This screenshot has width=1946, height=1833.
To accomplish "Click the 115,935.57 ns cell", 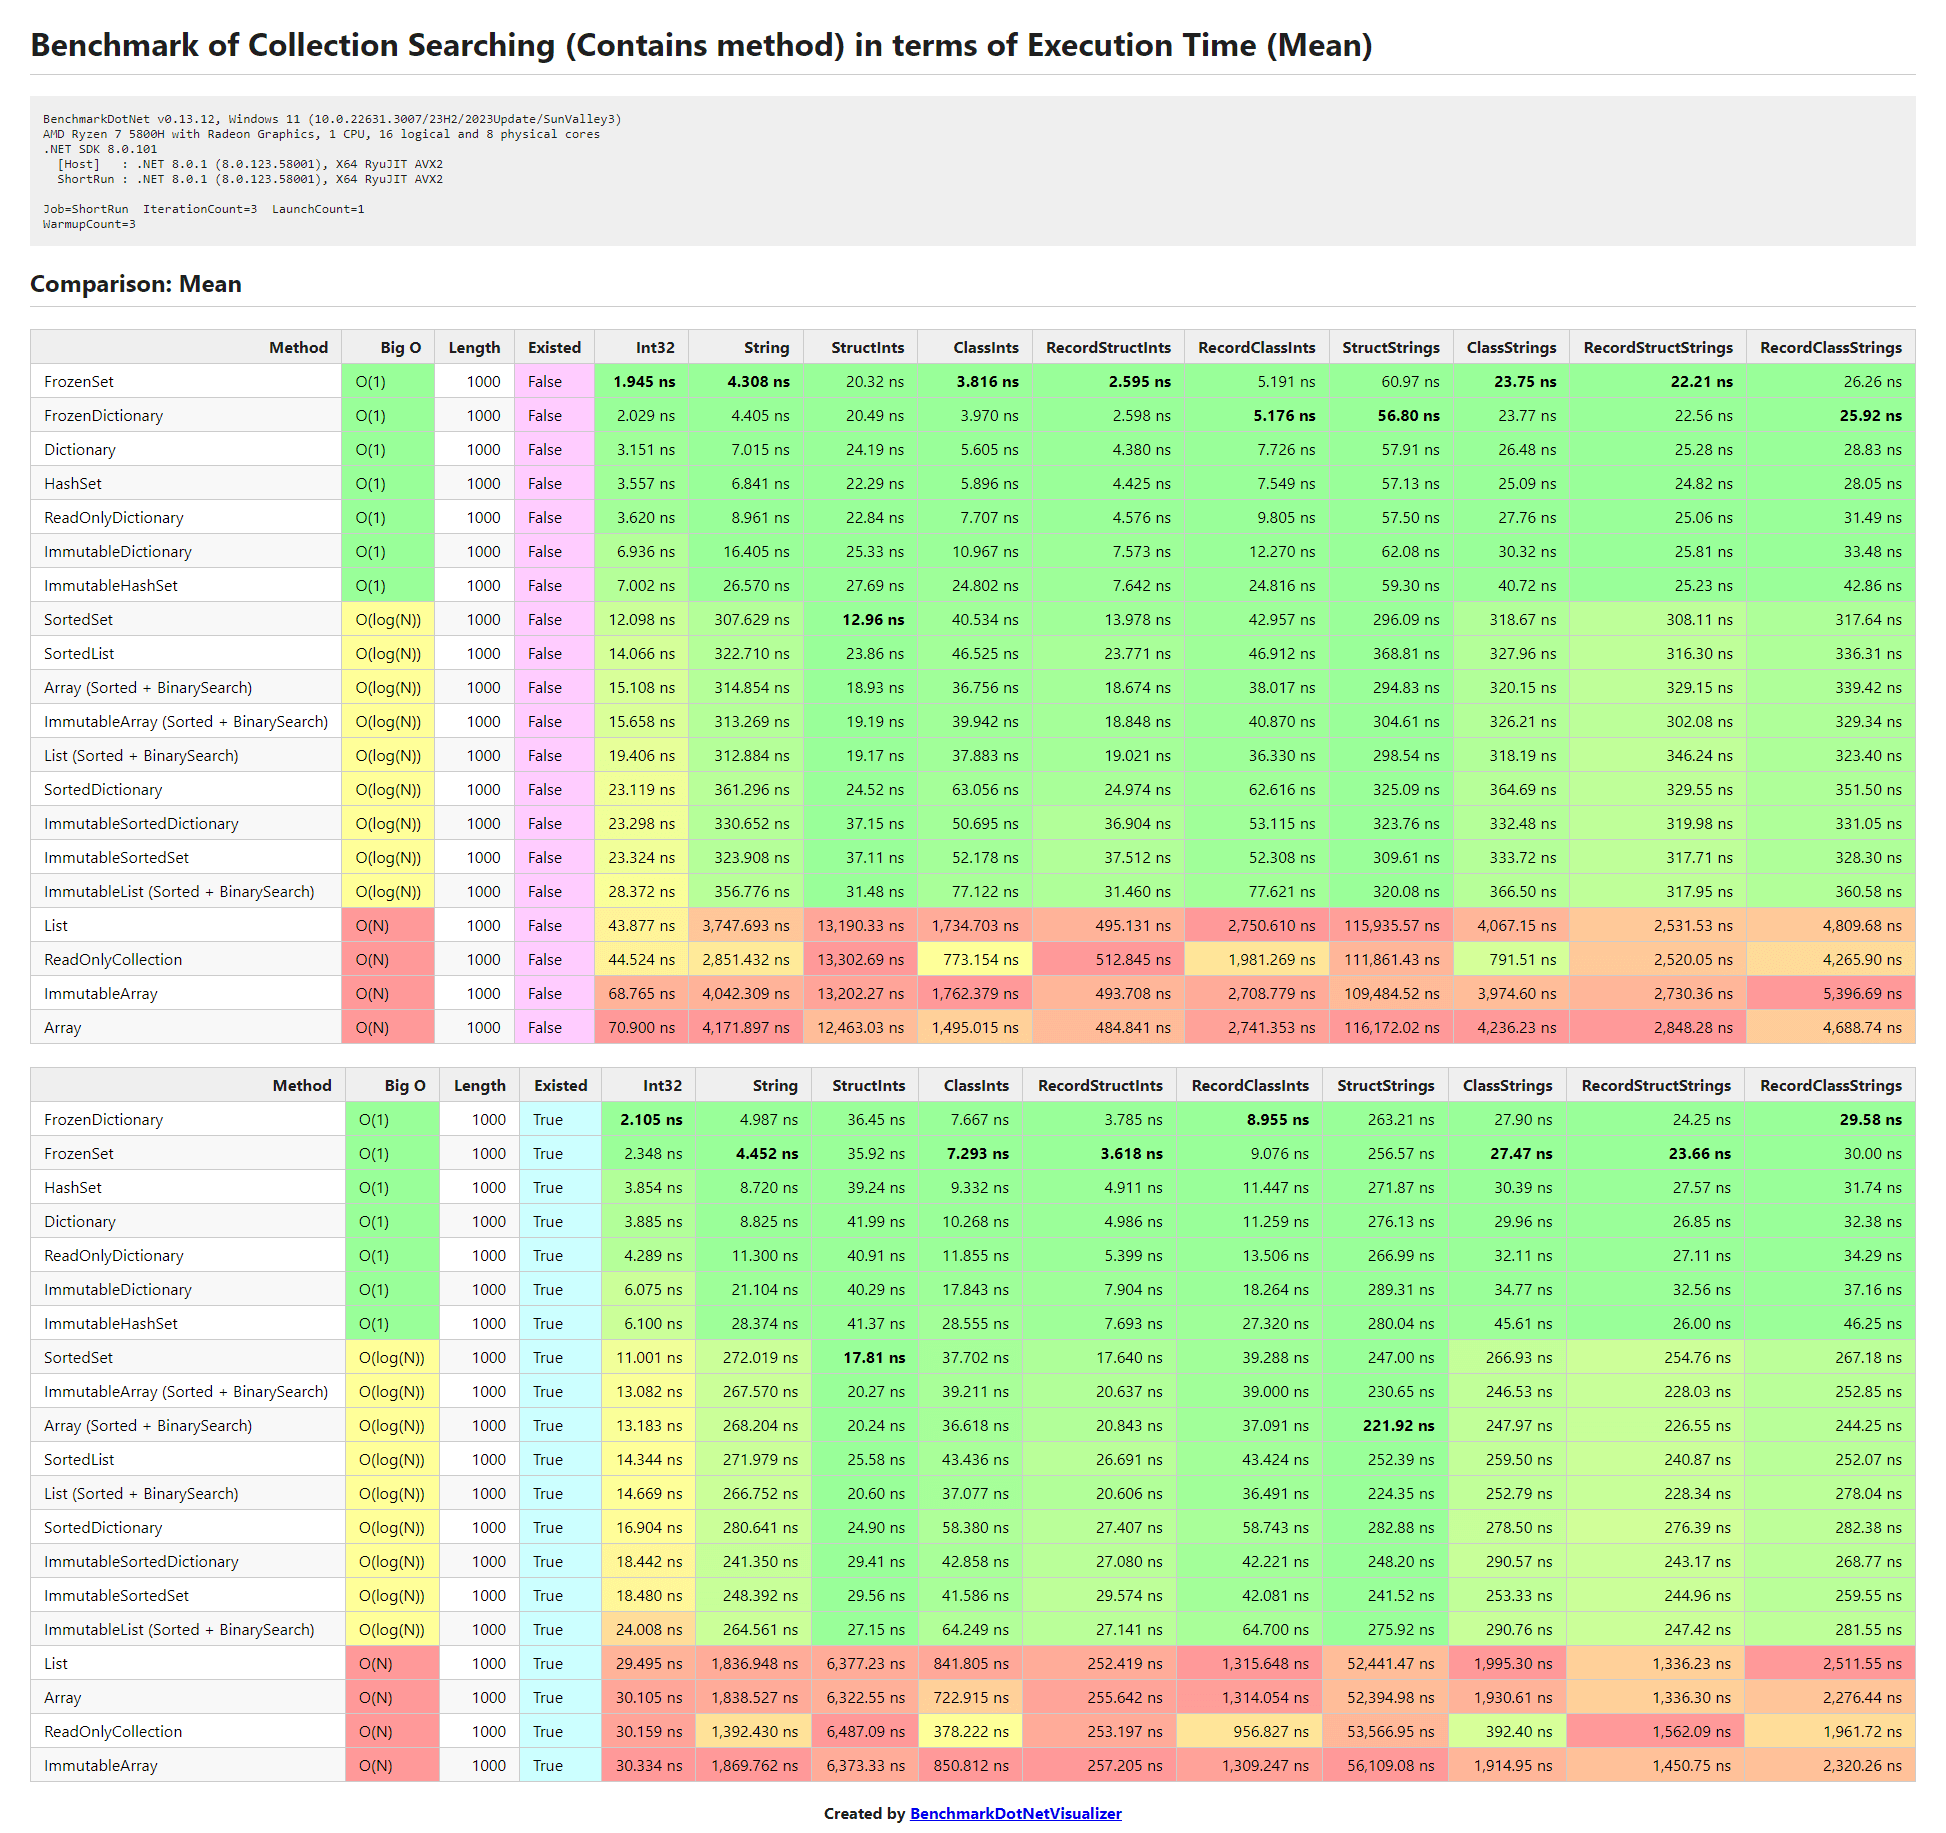I will pyautogui.click(x=1391, y=925).
